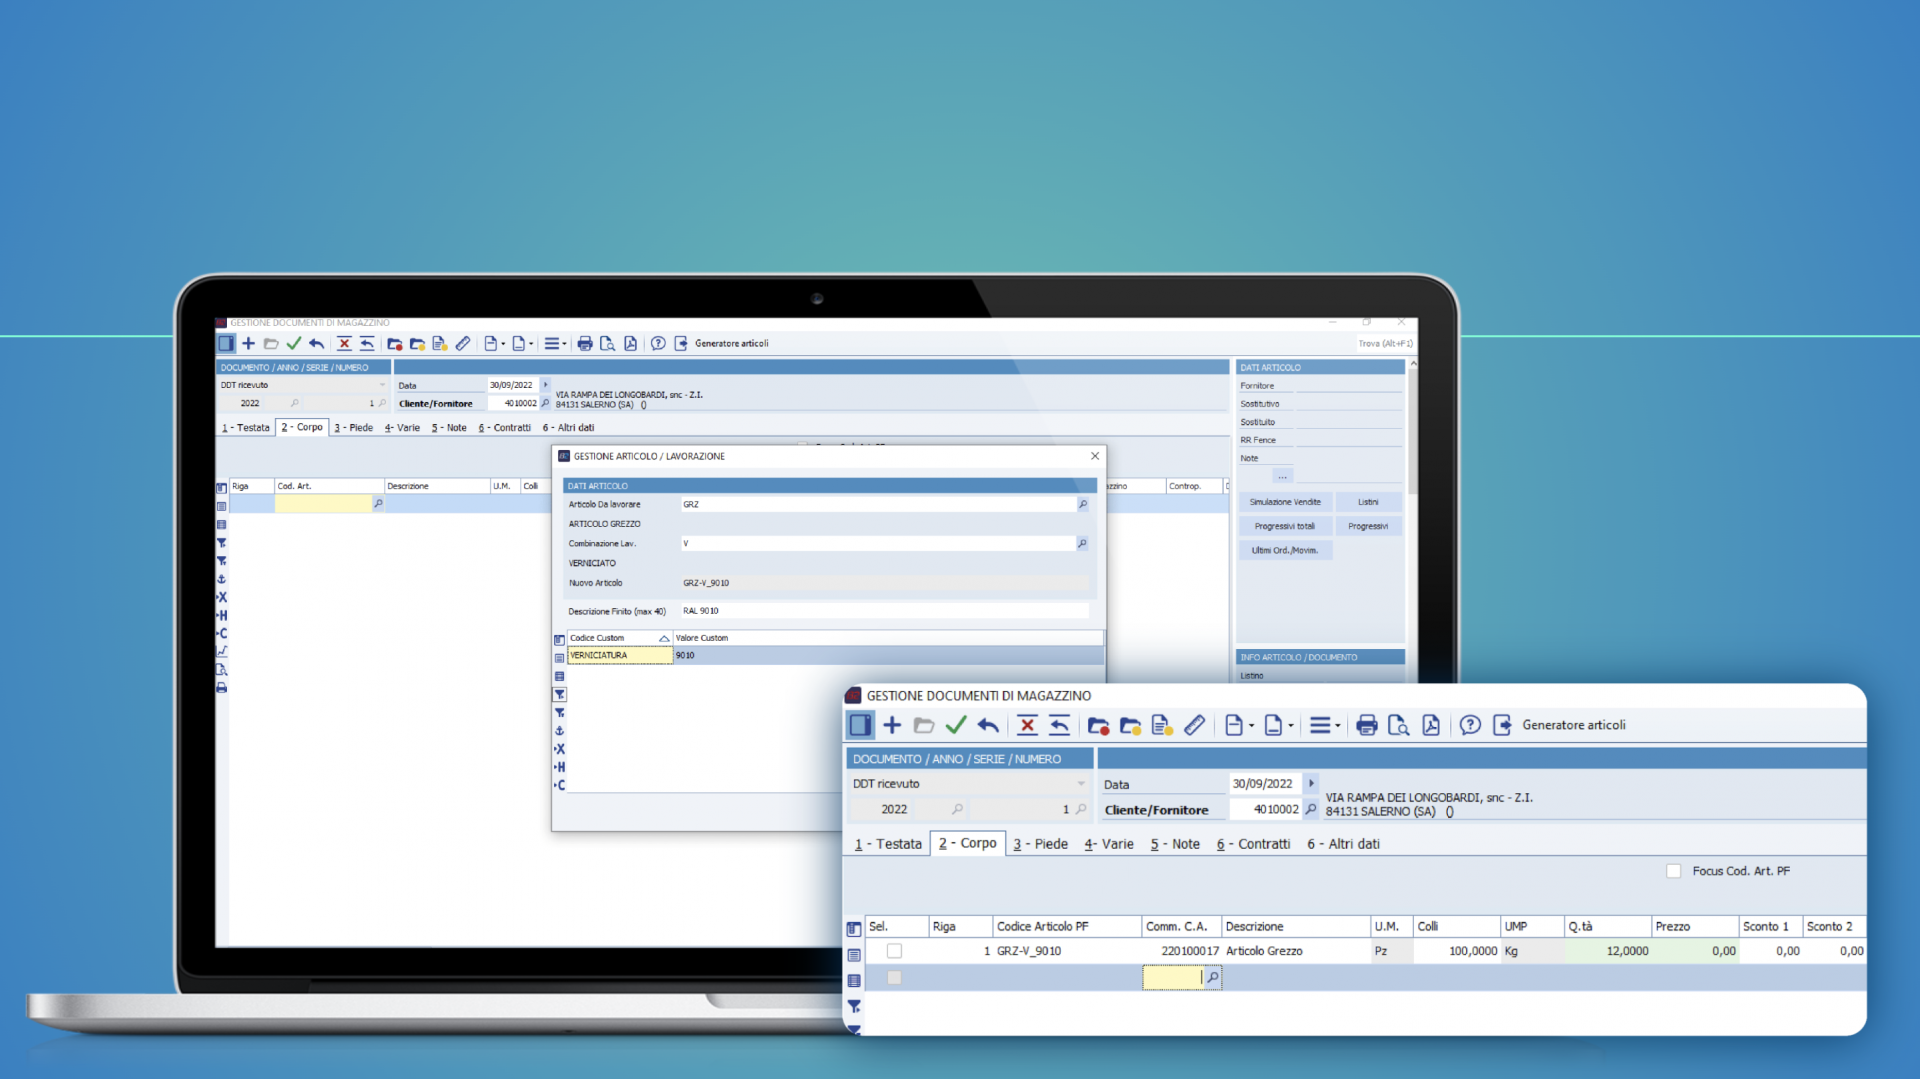Click the open folder icon in enlarged inset toolbar
This screenshot has width=1920, height=1079.
click(924, 725)
